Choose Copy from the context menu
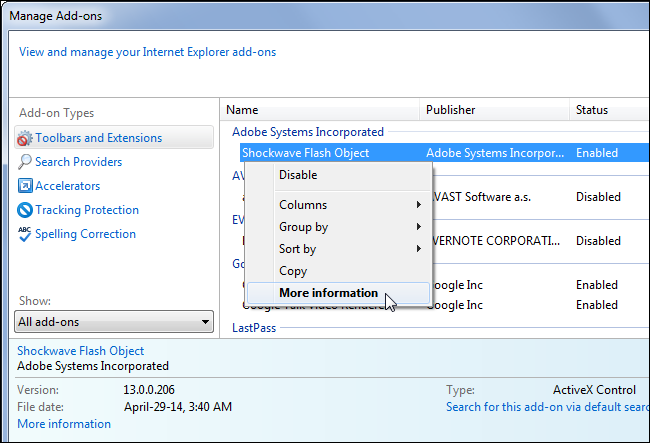Image resolution: width=650 pixels, height=443 pixels. pos(293,271)
